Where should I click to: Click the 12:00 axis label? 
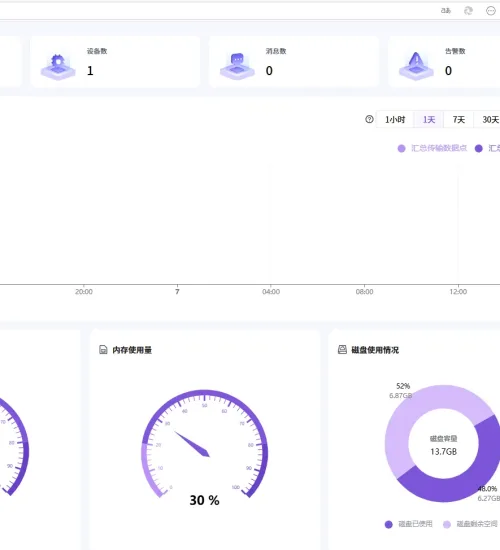pos(458,292)
